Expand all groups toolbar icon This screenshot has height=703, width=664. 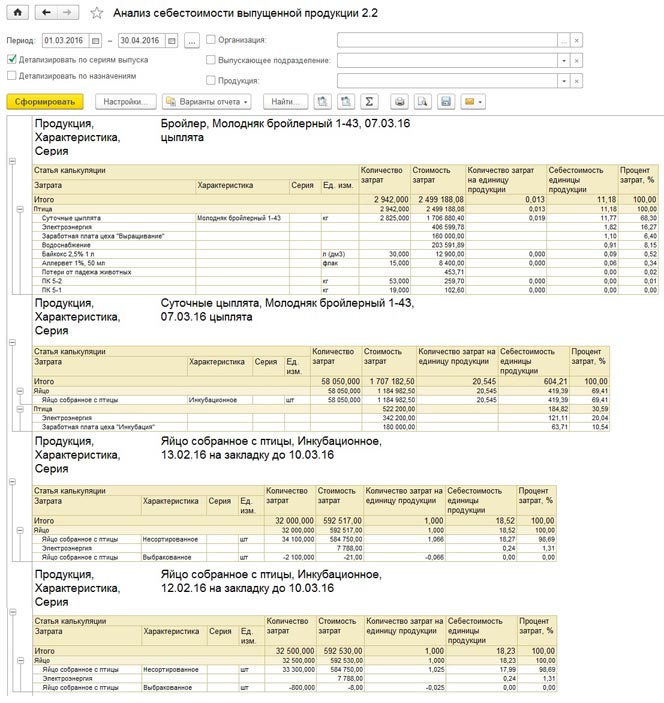[x=346, y=102]
